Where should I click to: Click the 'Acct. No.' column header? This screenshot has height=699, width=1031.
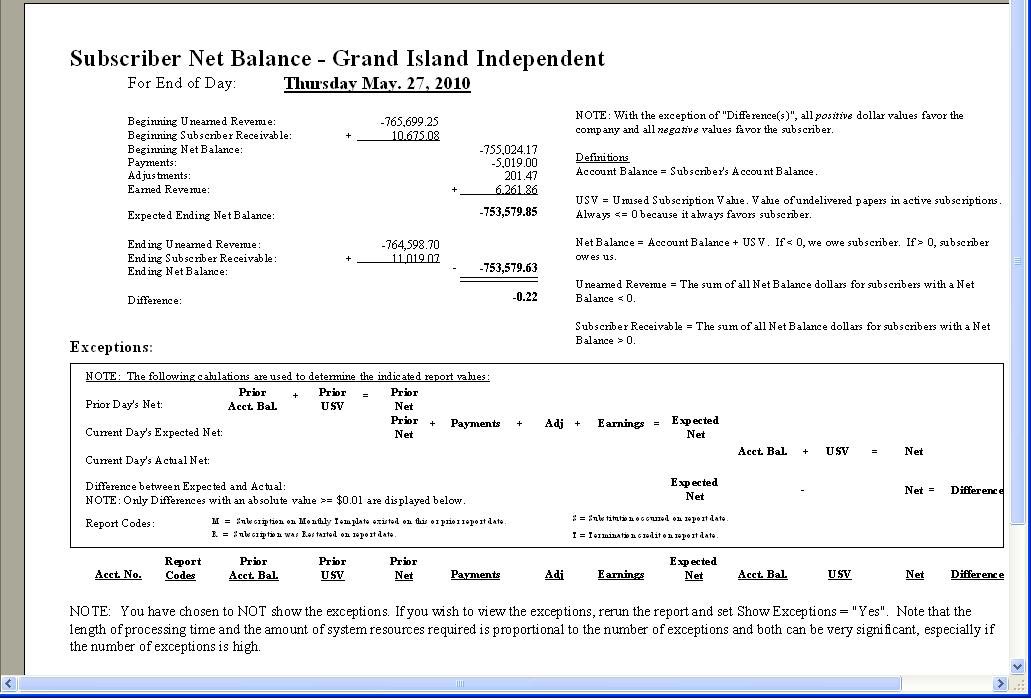(x=118, y=575)
